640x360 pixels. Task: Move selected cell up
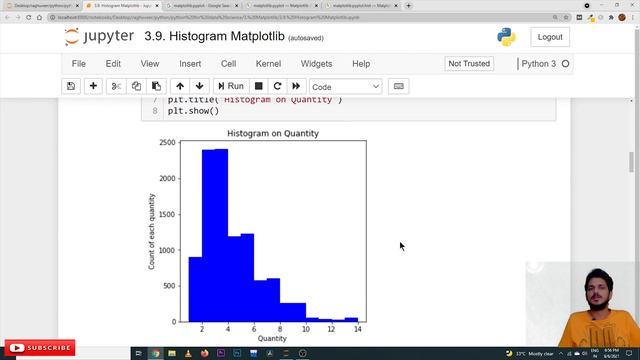click(180, 86)
